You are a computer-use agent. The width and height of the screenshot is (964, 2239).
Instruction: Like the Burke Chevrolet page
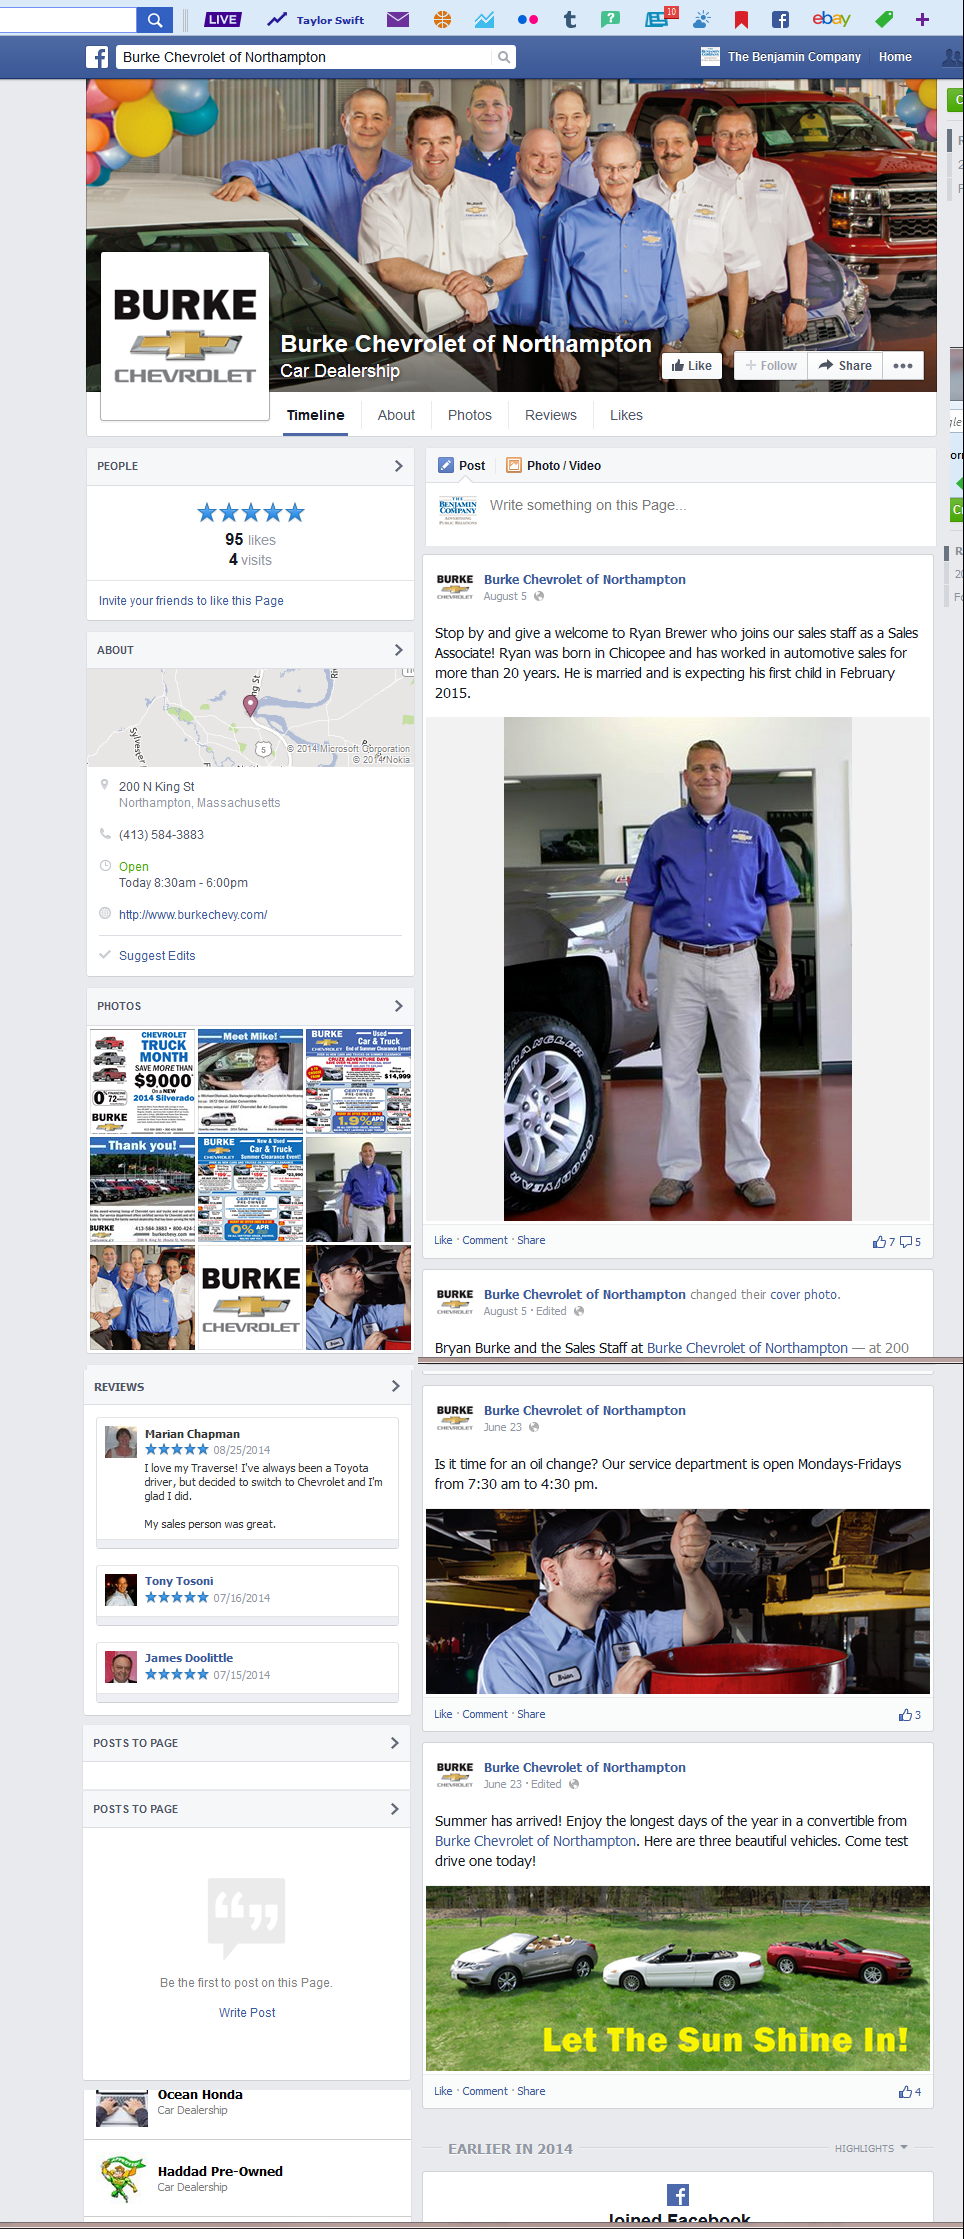[x=692, y=366]
